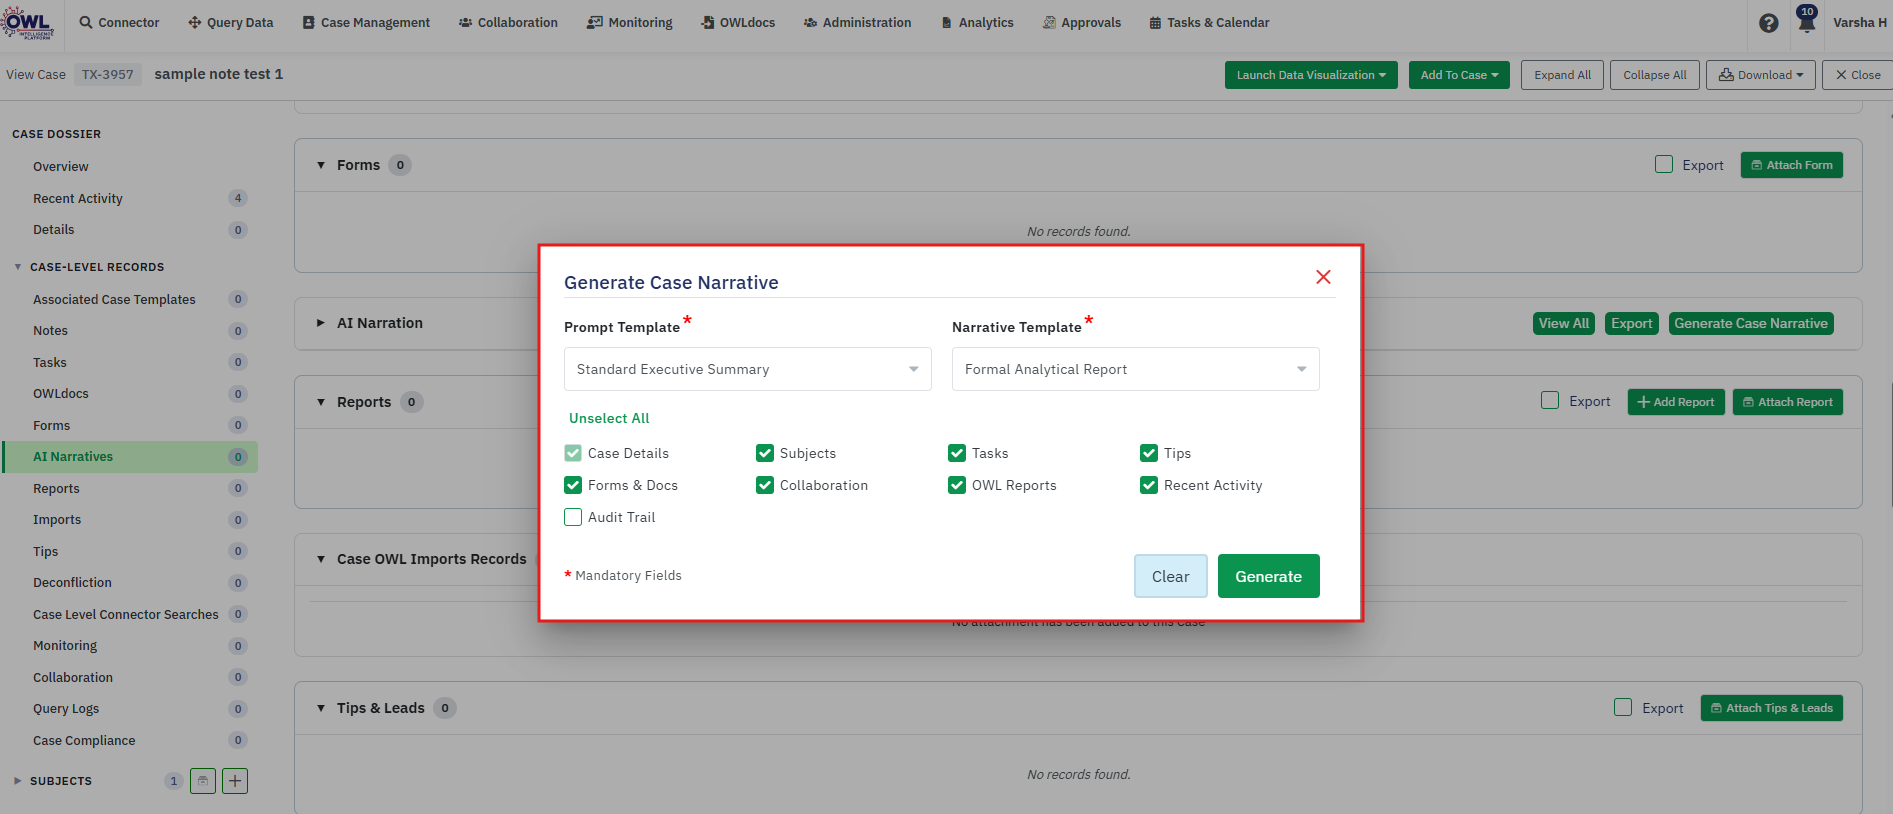Click the Generate Case Narrative button in AI Narration
1893x814 pixels.
tap(1751, 323)
